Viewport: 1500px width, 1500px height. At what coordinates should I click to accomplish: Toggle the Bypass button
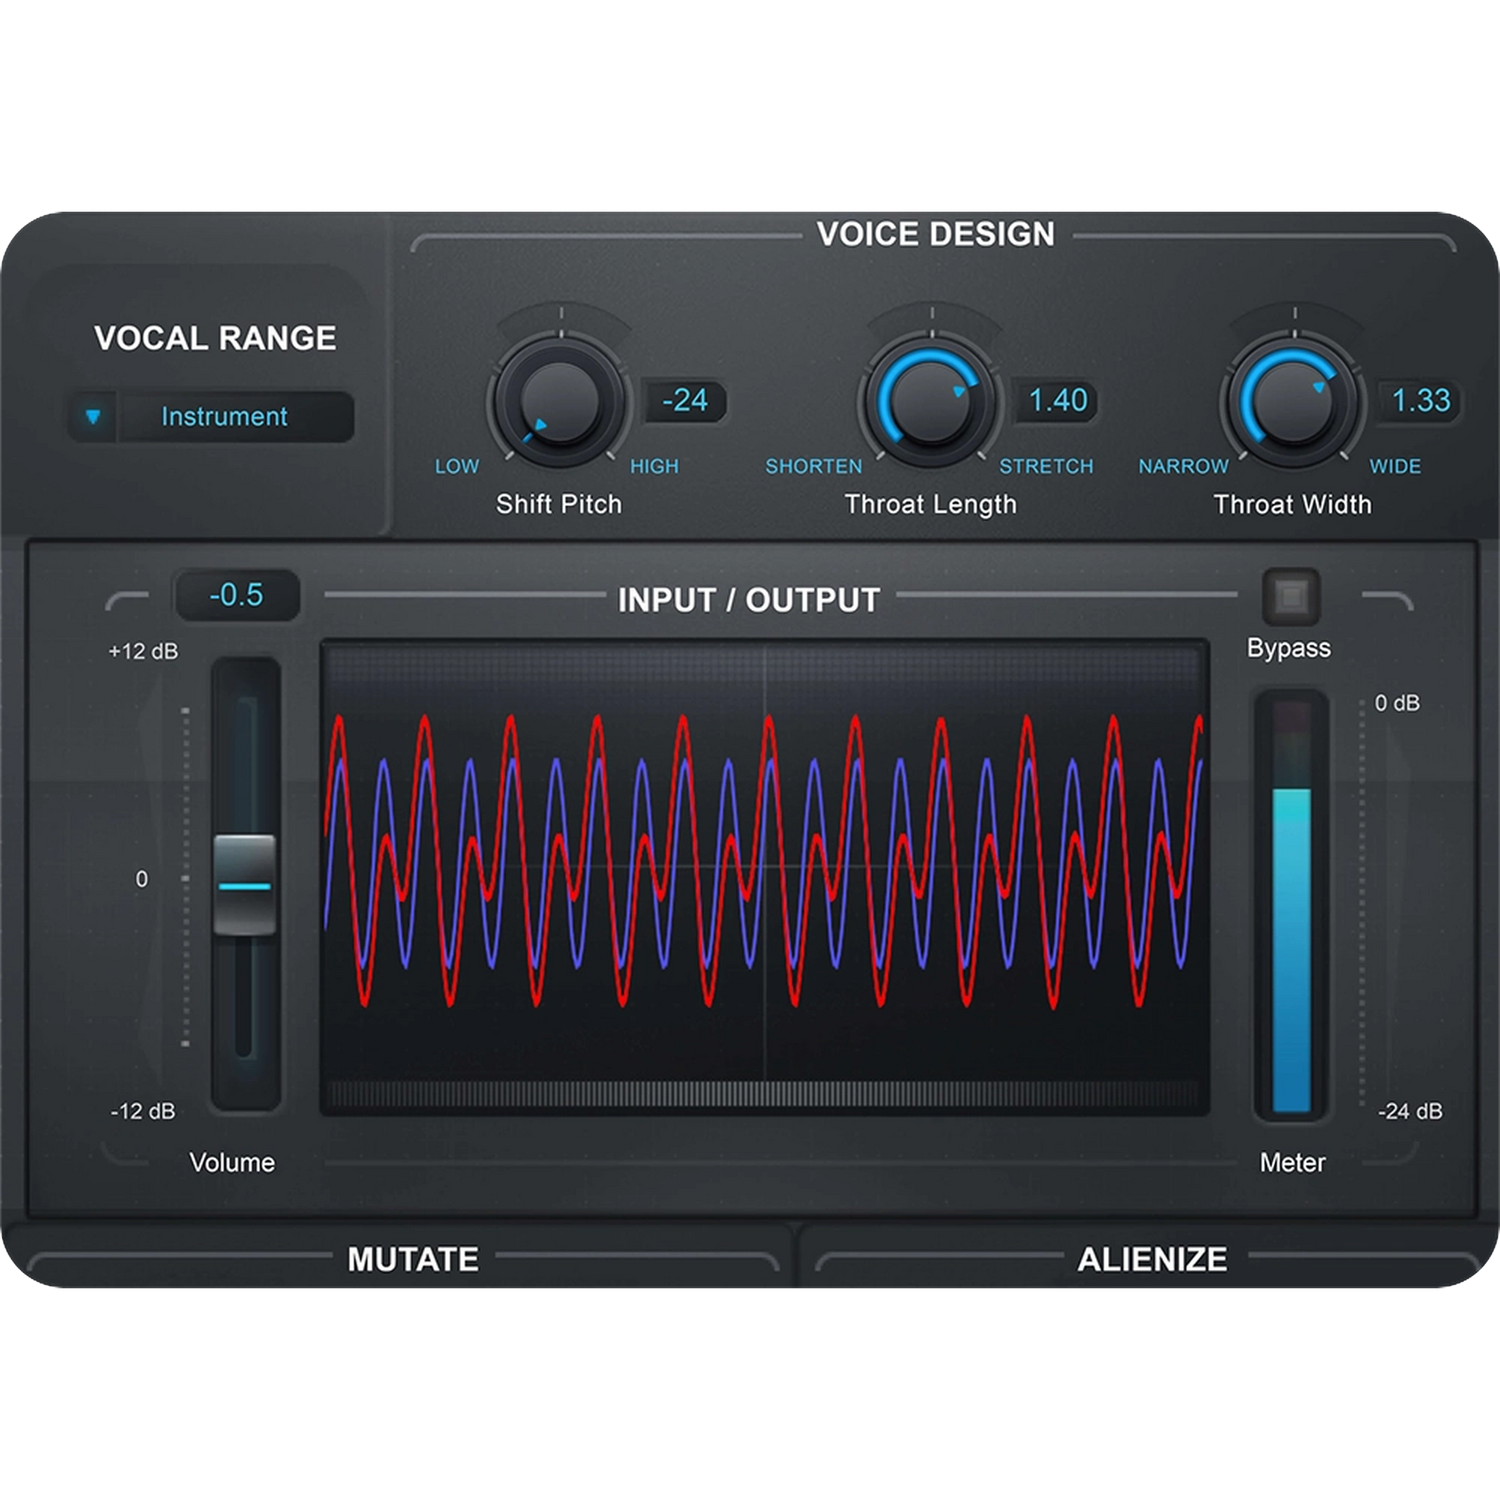1290,597
